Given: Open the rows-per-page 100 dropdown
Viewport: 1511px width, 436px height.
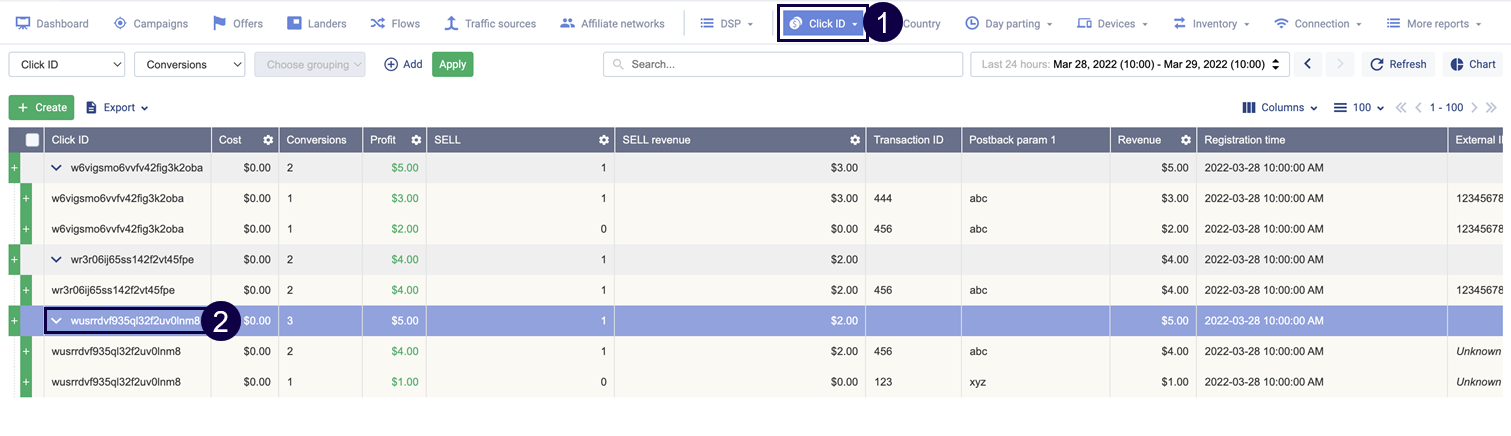Looking at the screenshot, I should [x=1360, y=108].
